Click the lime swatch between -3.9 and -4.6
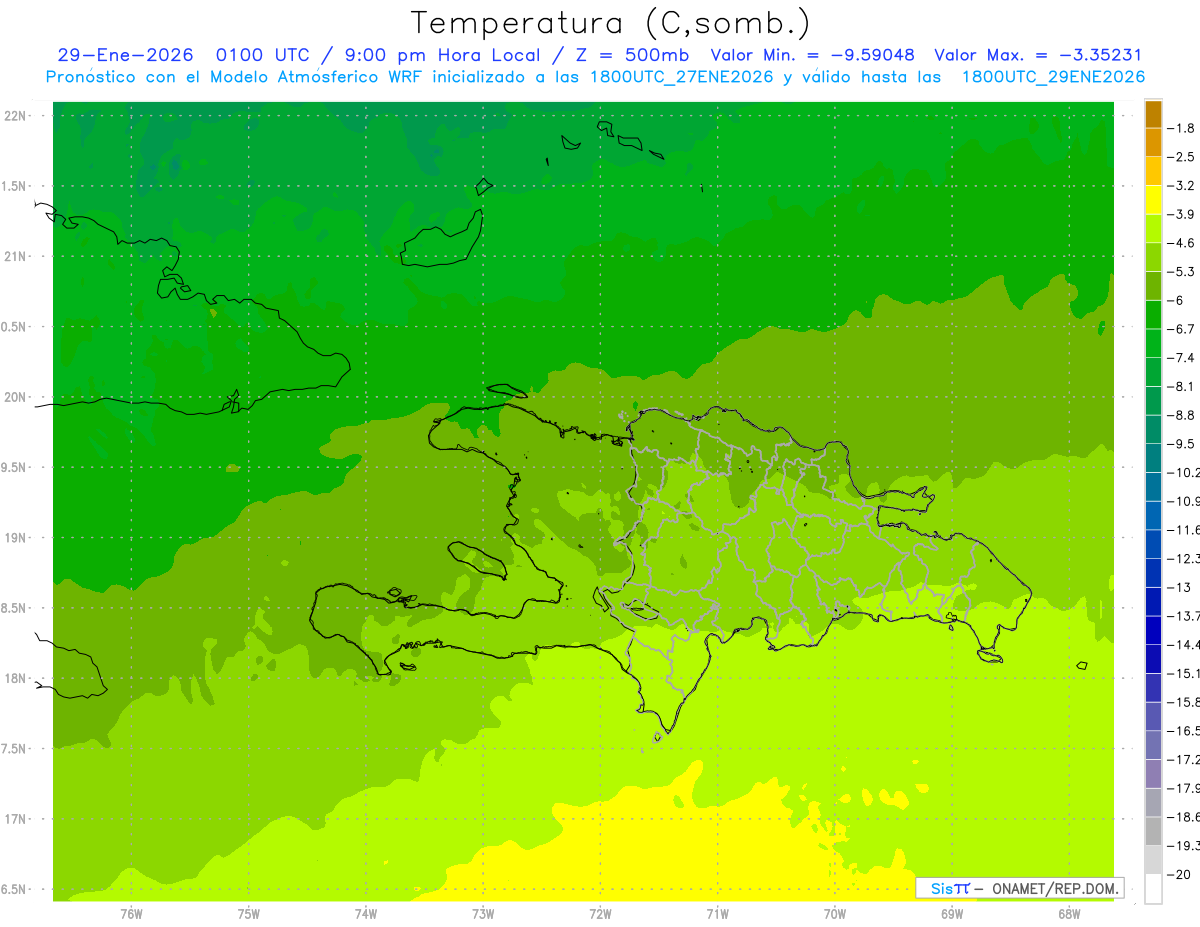This screenshot has height=927, width=1200. (x=1153, y=229)
